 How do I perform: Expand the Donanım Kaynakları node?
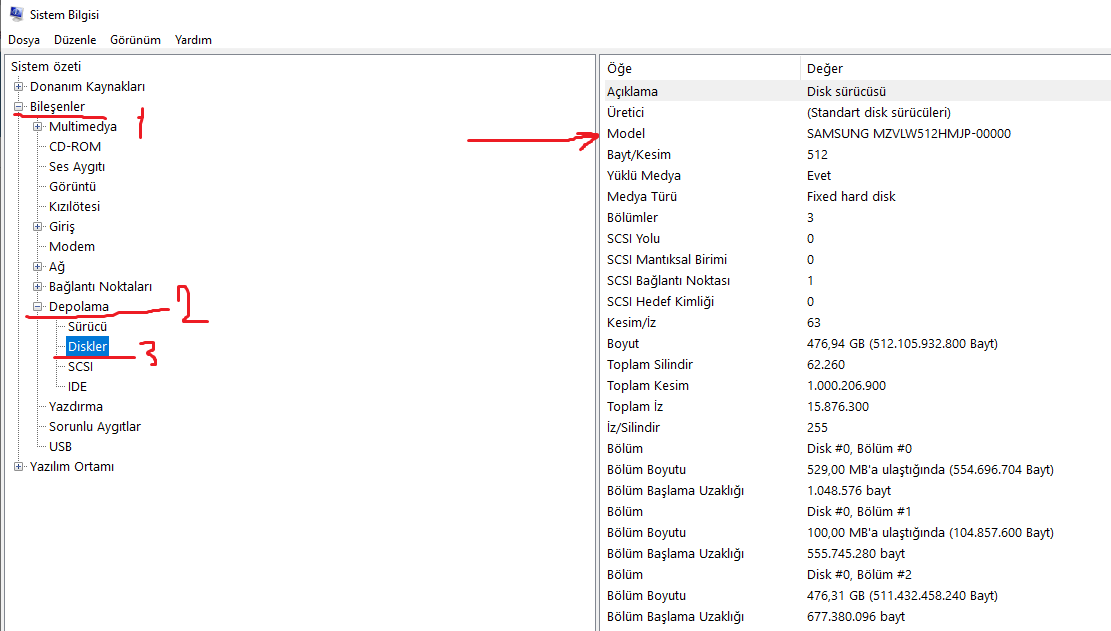pyautogui.click(x=18, y=86)
